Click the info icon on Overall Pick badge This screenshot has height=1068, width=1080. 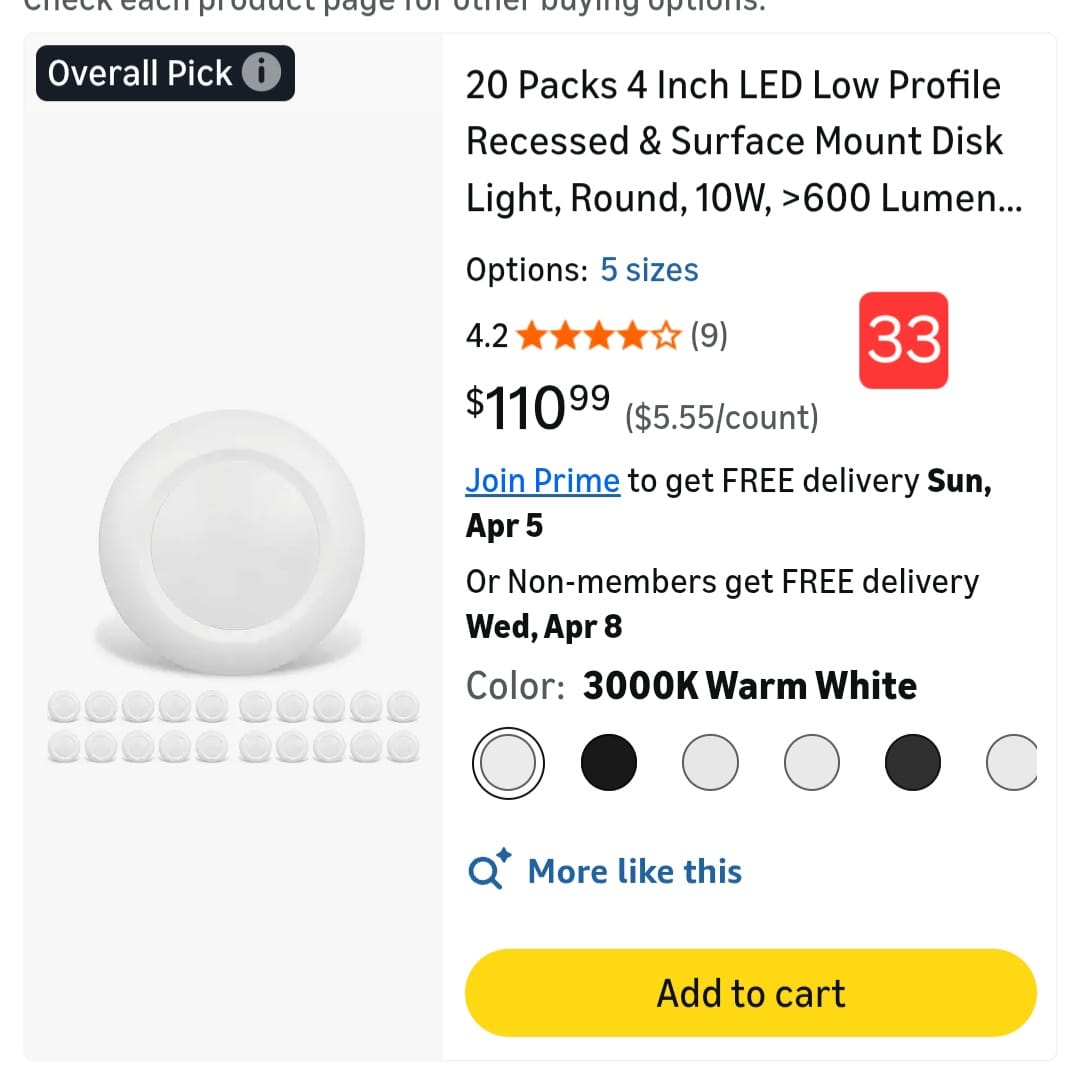[x=262, y=73]
